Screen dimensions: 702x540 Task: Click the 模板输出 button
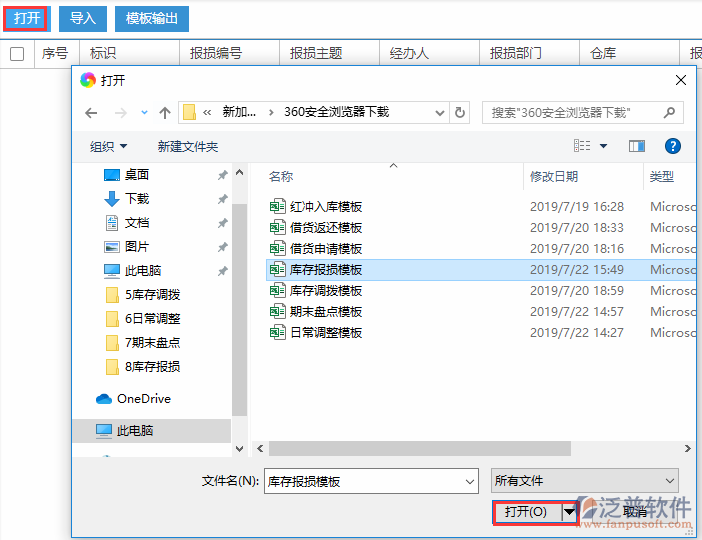click(151, 18)
